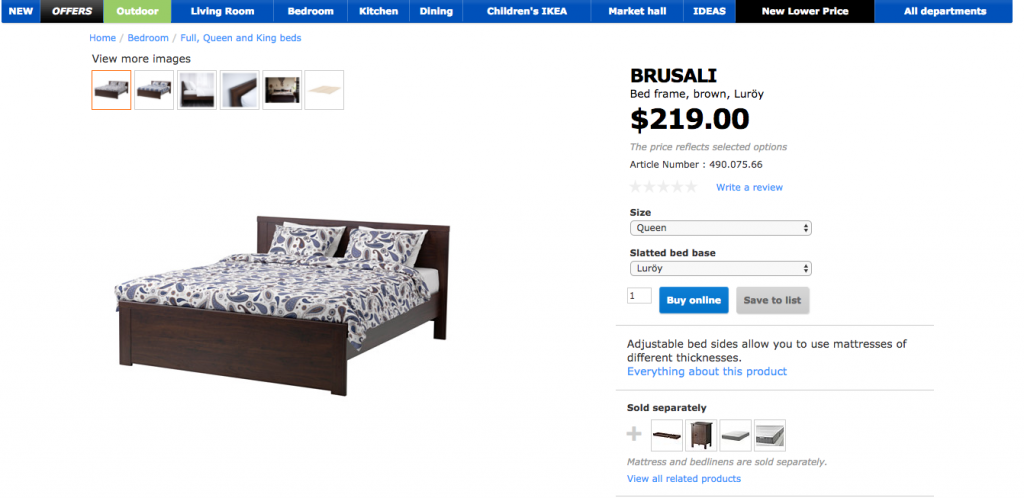Open the headboard corner close-up thumbnail
1024x498 pixels.
click(x=240, y=90)
